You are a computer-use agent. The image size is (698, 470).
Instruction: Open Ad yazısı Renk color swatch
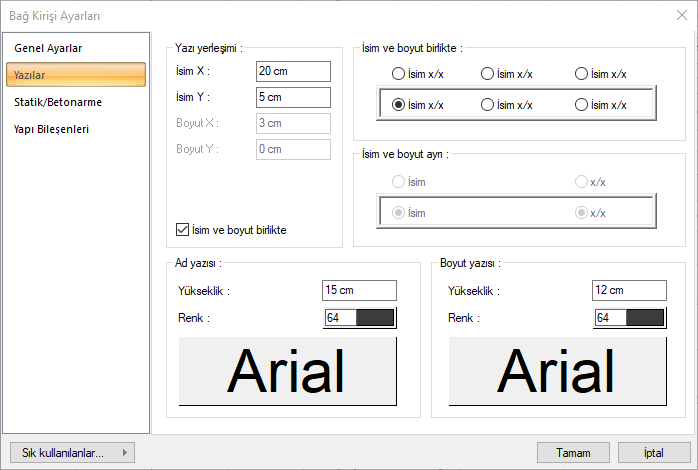coord(359,318)
